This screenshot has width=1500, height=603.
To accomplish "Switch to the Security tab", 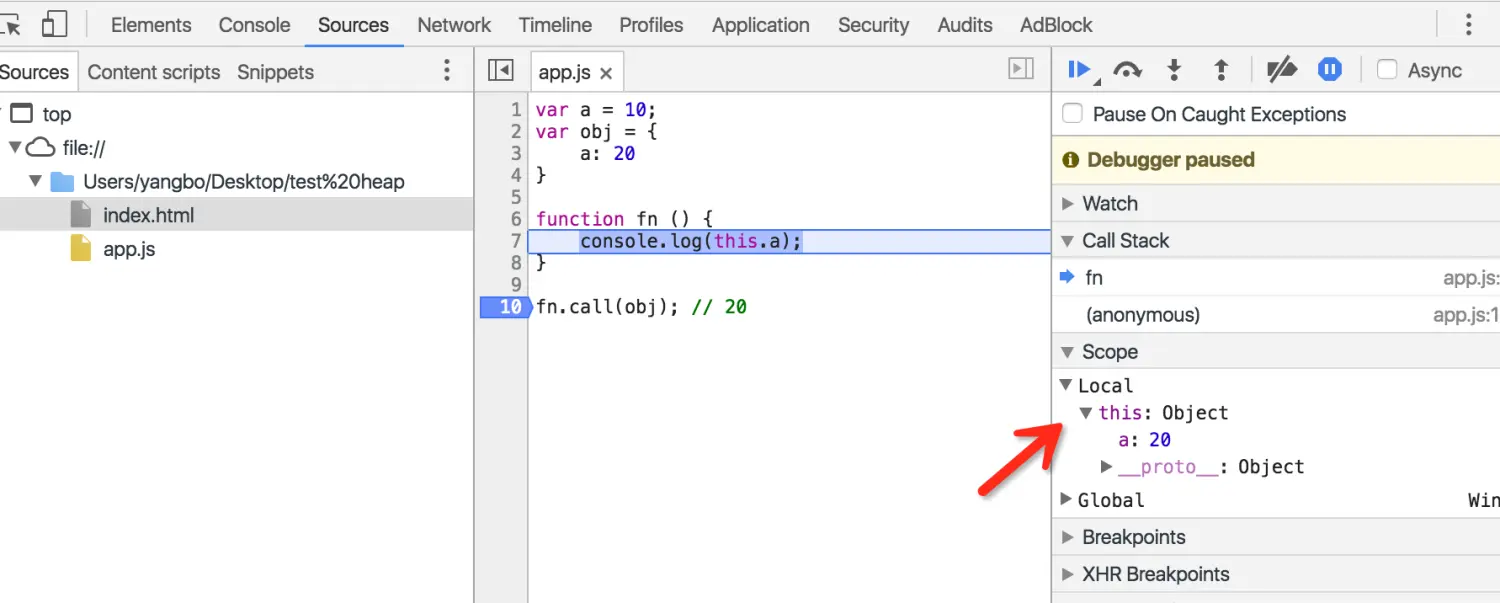I will [x=873, y=25].
